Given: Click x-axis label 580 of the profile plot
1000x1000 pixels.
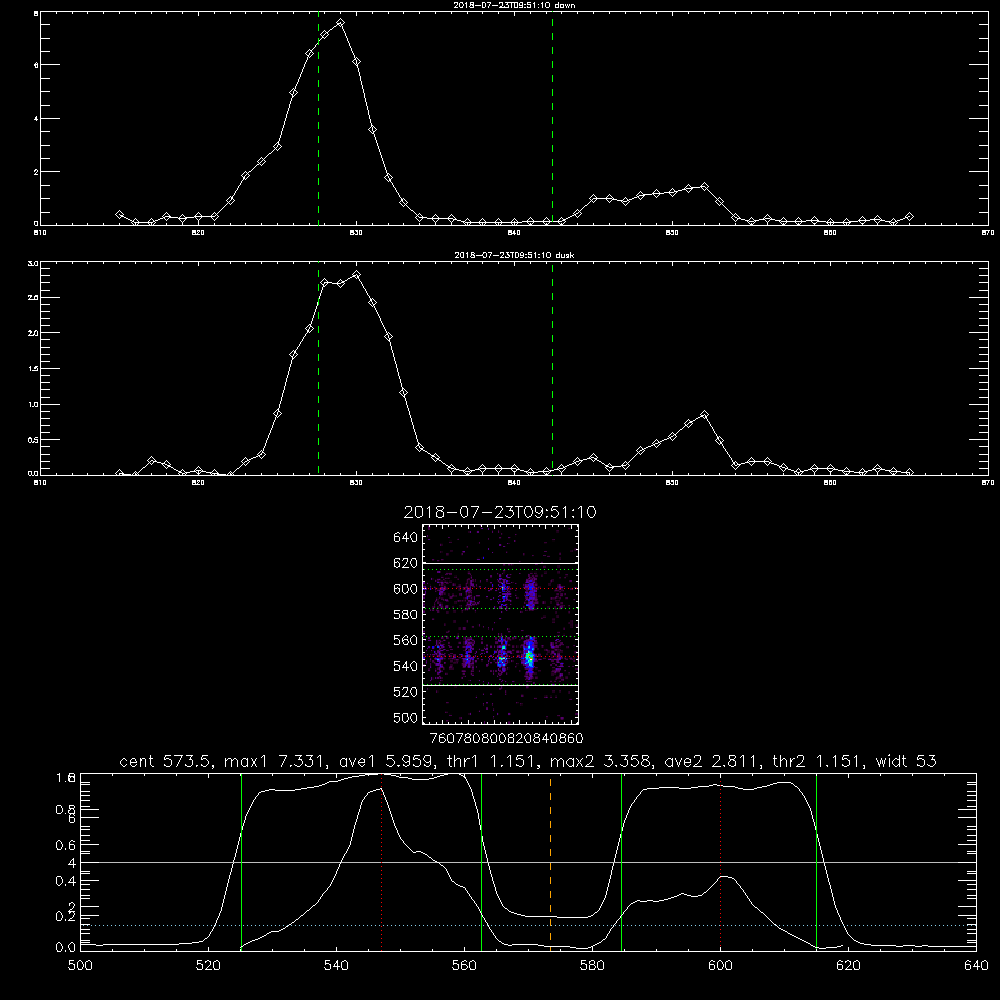Looking at the screenshot, I should tap(592, 966).
